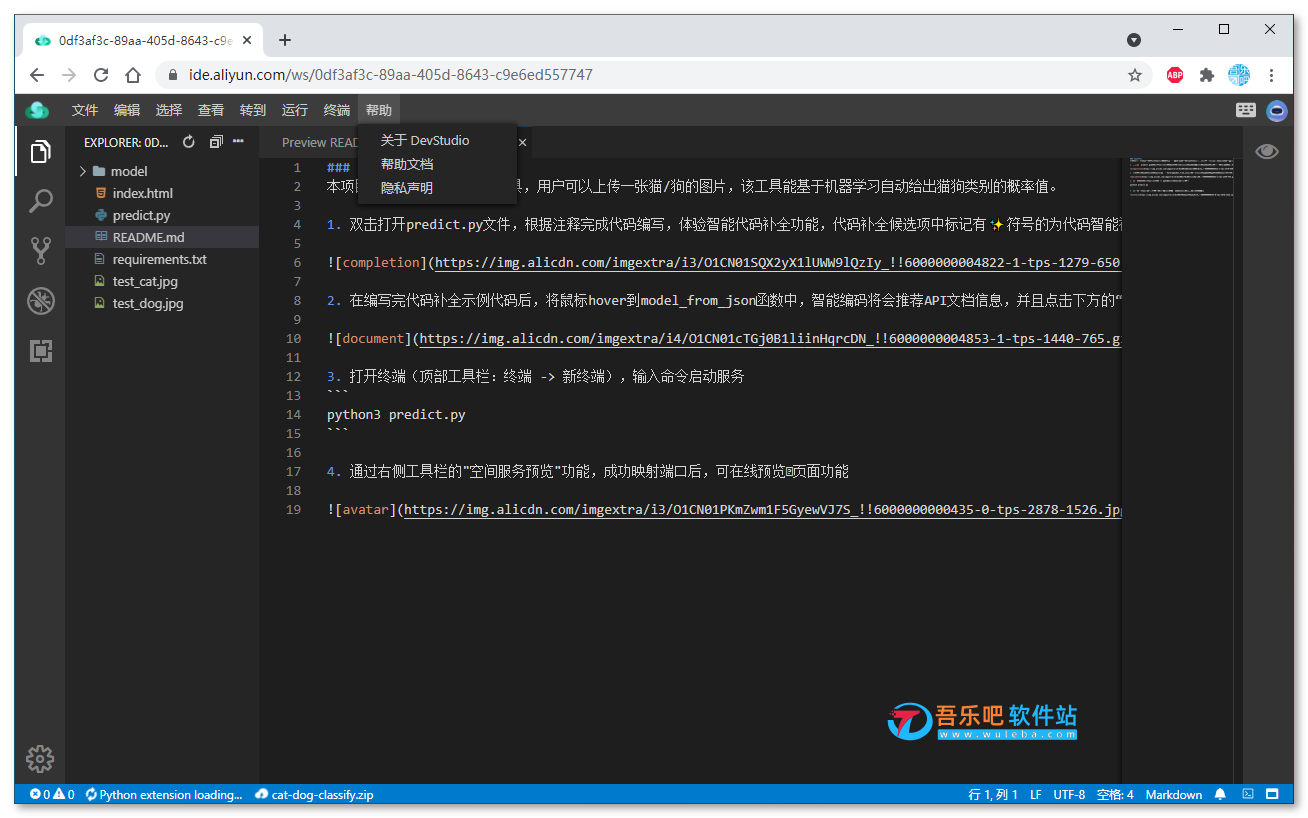Click 行 1, 列 1 cursor position
1308x818 pixels.
click(993, 794)
